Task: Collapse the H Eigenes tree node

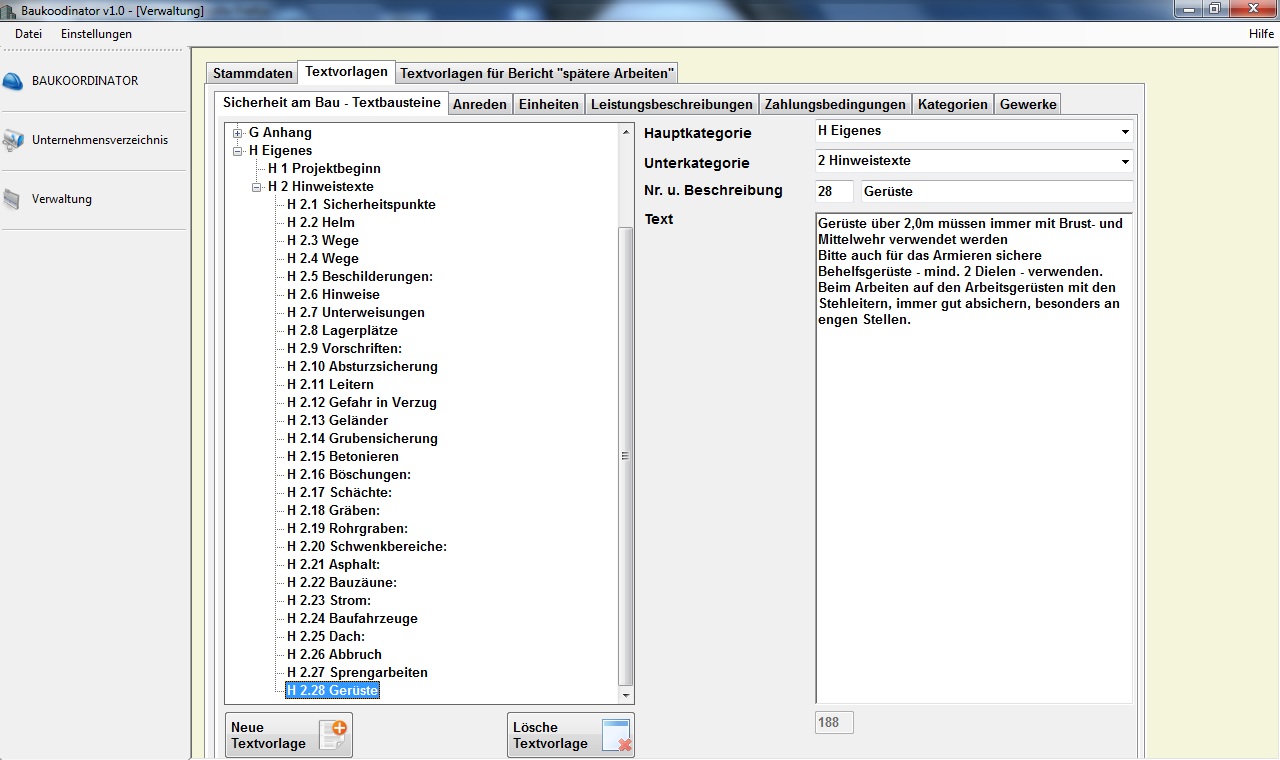Action: 238,151
